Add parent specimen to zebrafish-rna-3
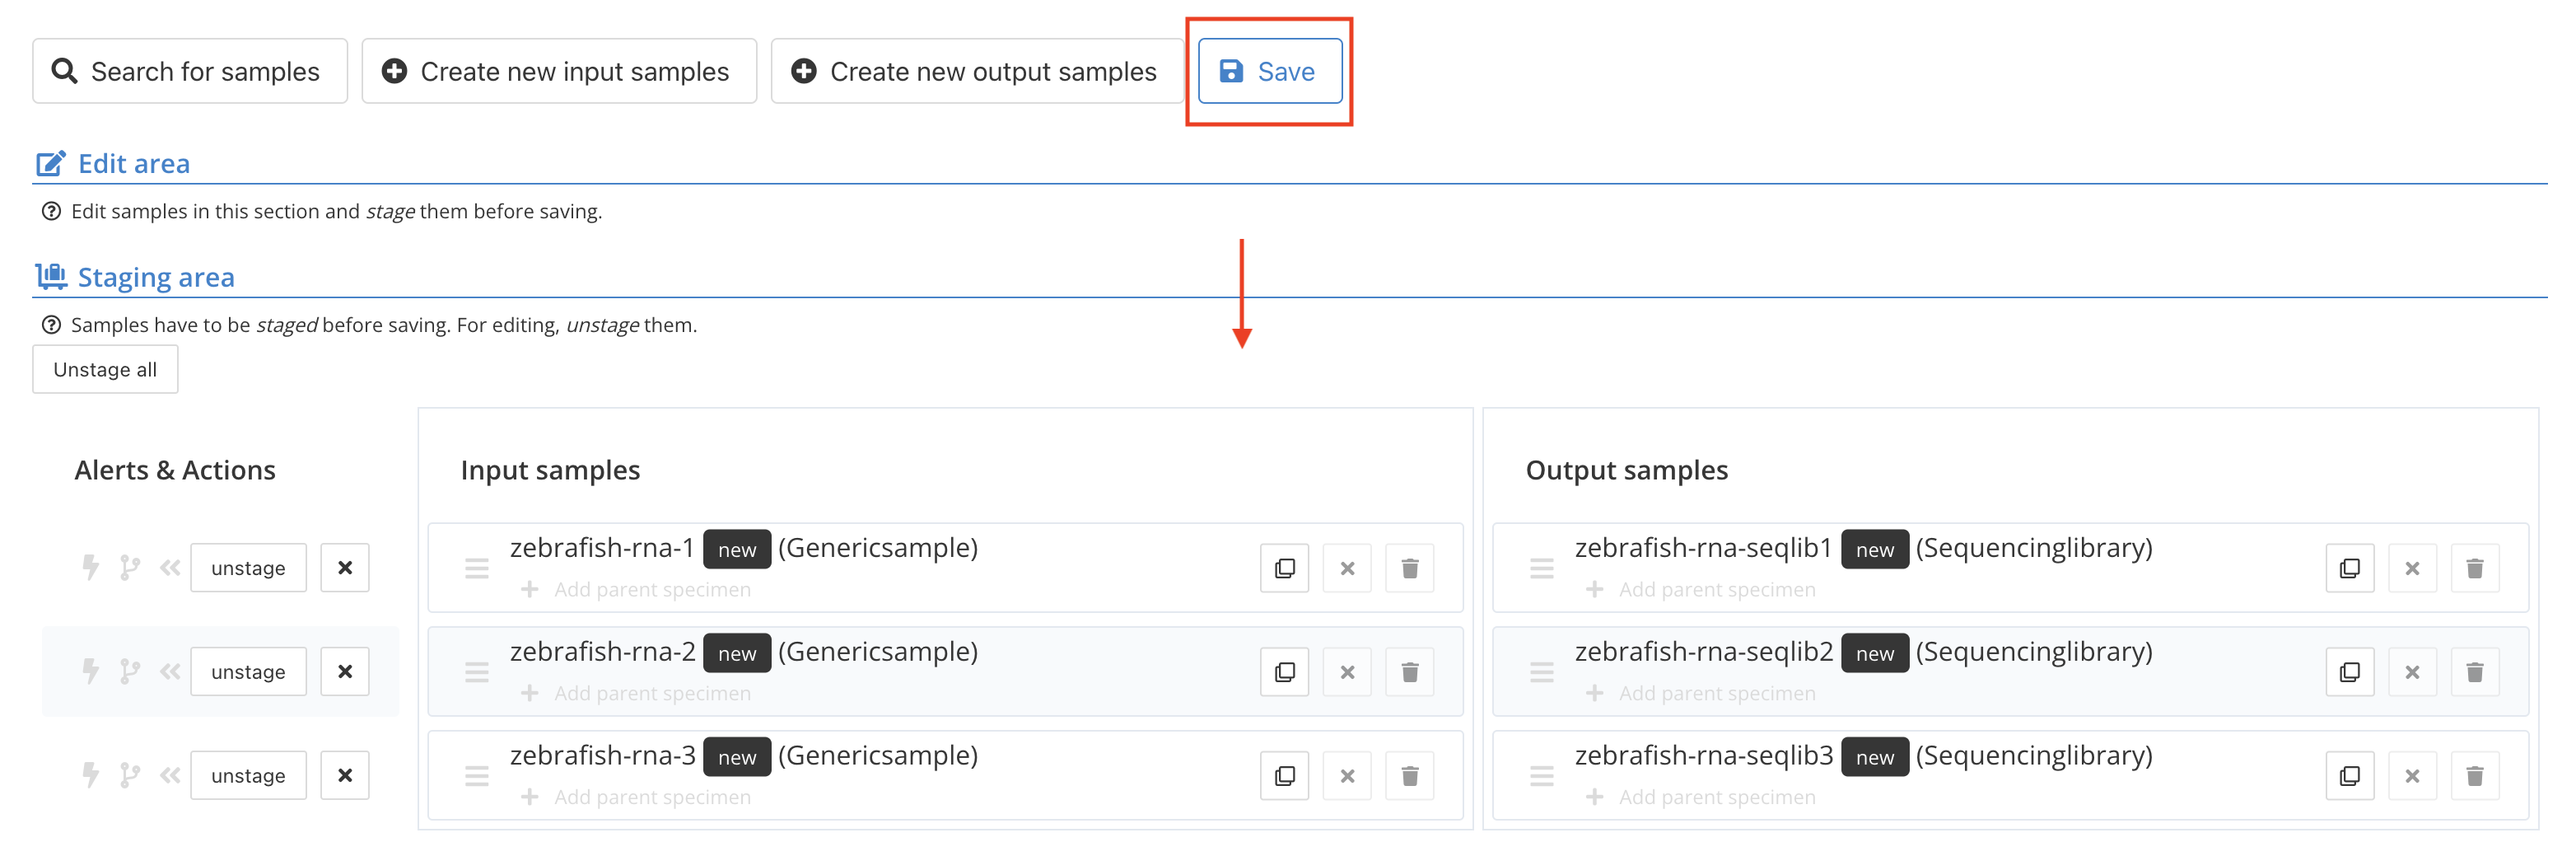This screenshot has height=842, width=2576. [x=636, y=797]
